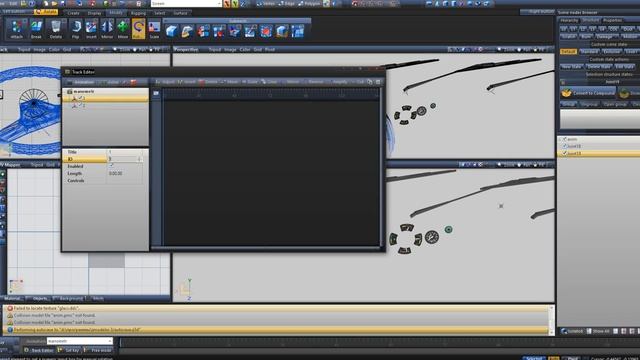Screen dimensions: 640x360
Task: Click Convert to Compound button
Action: (588, 93)
